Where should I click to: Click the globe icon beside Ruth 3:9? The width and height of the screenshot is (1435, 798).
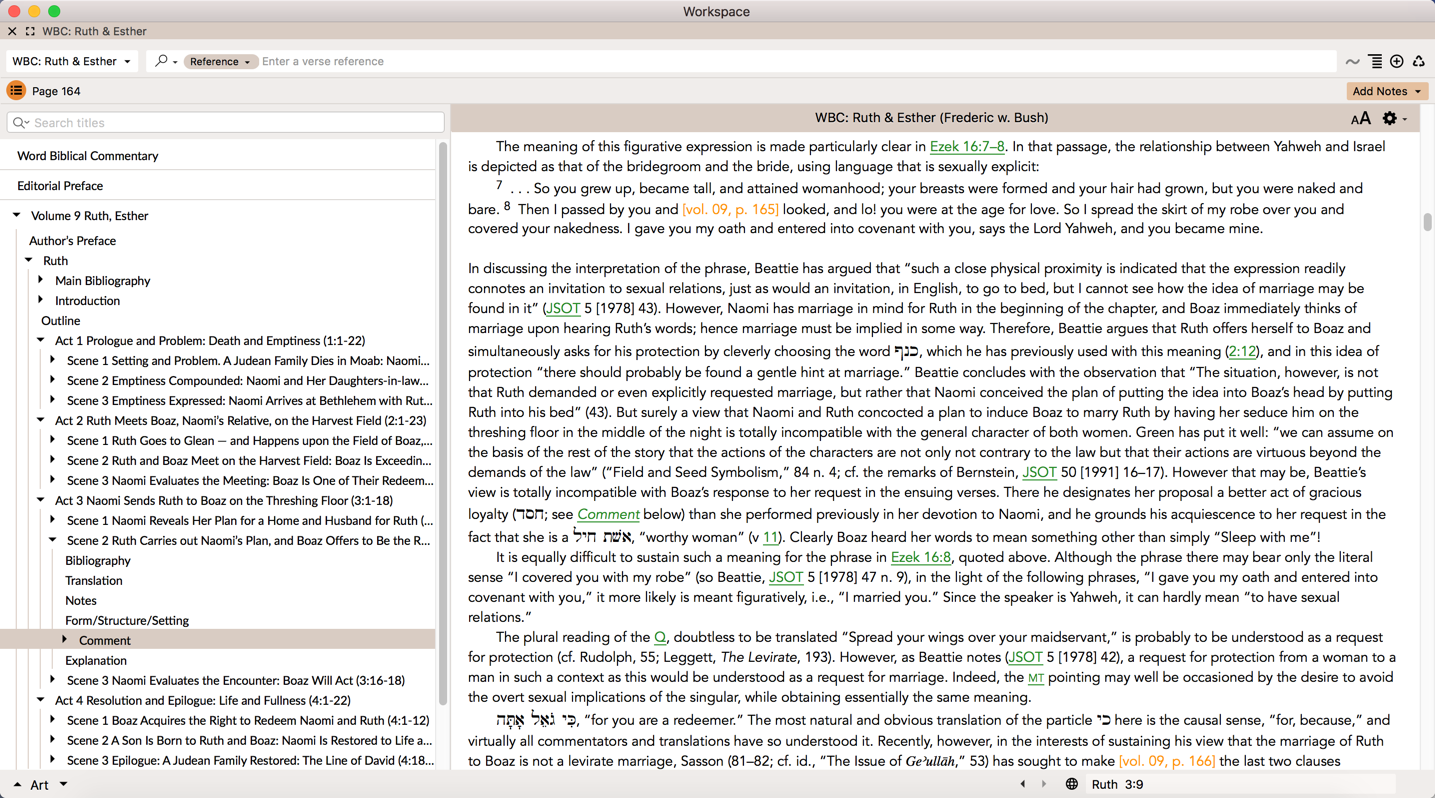pos(1071,784)
